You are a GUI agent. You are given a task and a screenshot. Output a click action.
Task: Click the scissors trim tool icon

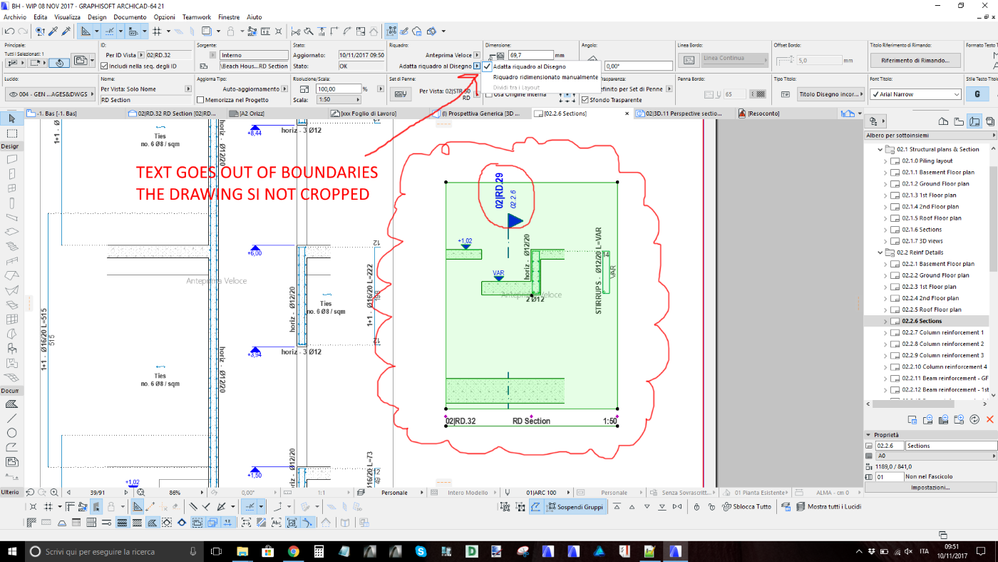tap(295, 31)
